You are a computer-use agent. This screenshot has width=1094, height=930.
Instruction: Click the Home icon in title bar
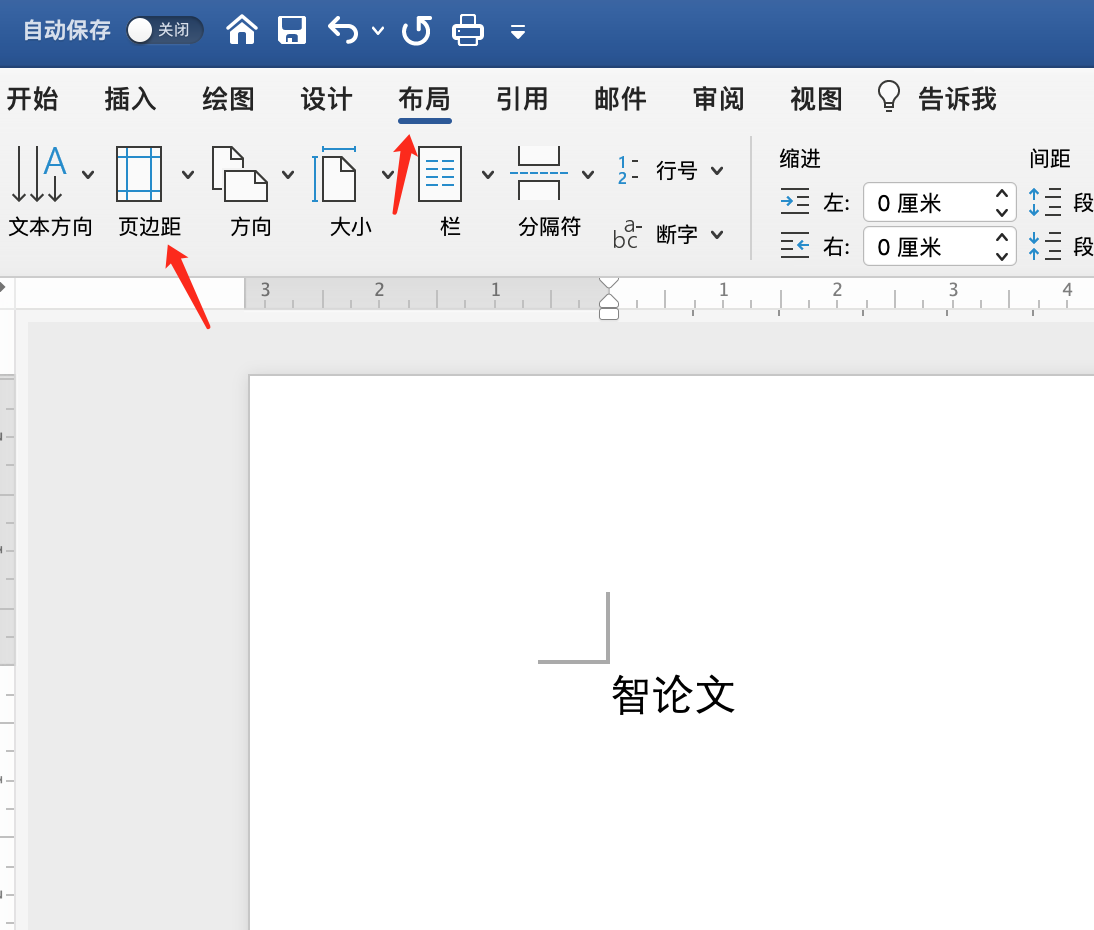pos(242,30)
